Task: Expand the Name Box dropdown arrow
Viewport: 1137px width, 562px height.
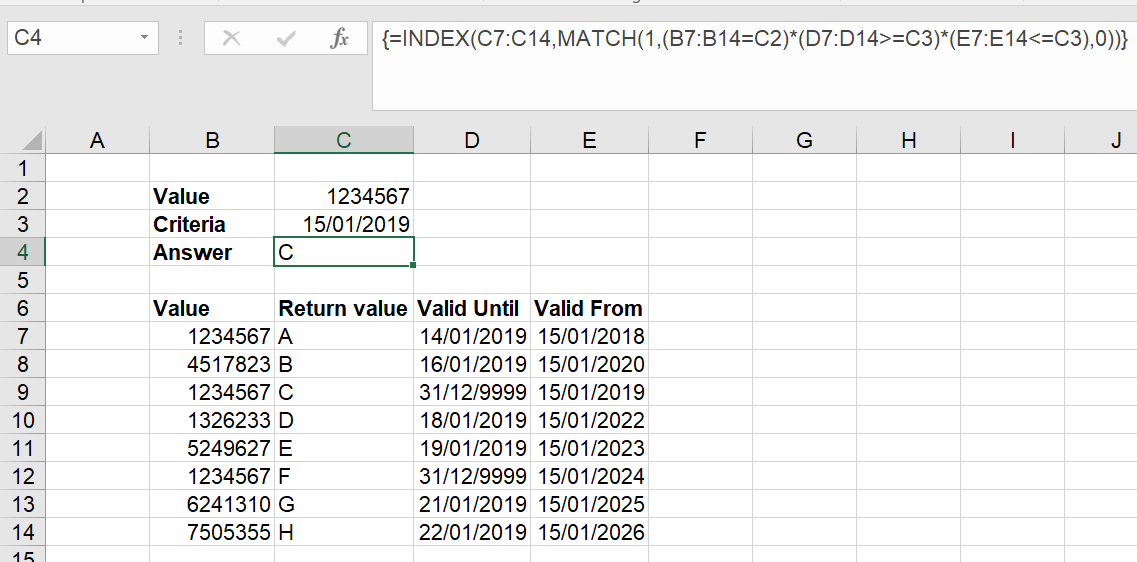Action: [x=144, y=38]
